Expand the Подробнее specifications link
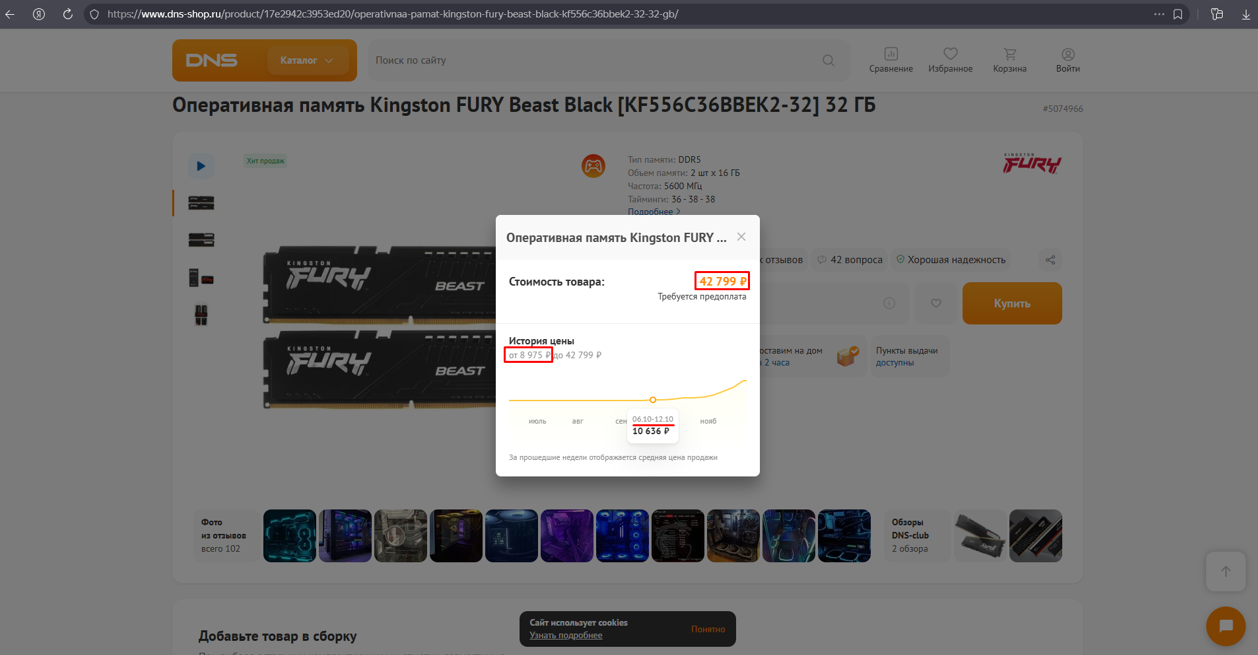Screen dimensions: 1258x655 tap(653, 212)
